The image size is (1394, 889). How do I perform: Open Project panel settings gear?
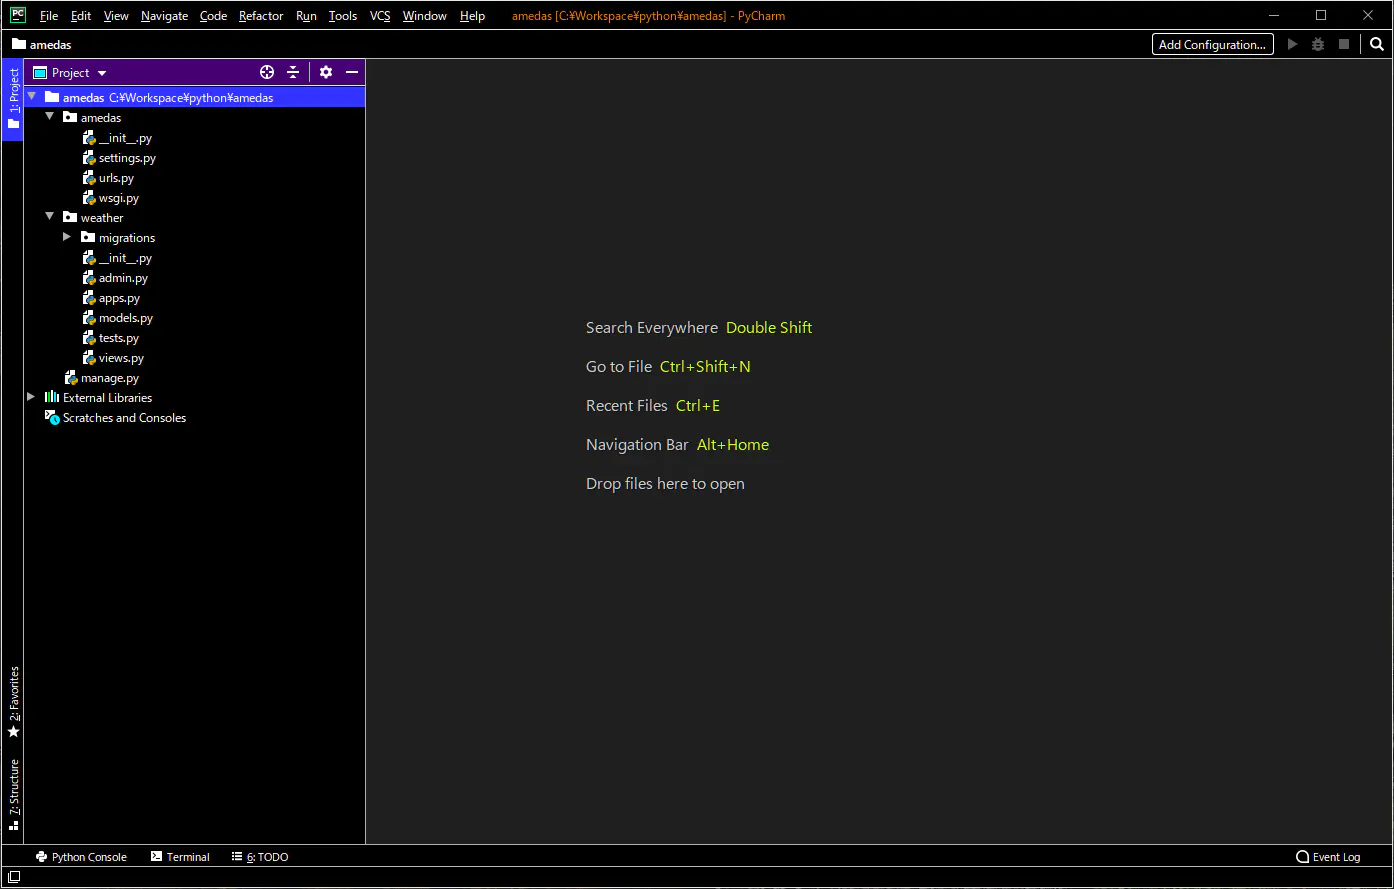(x=326, y=72)
